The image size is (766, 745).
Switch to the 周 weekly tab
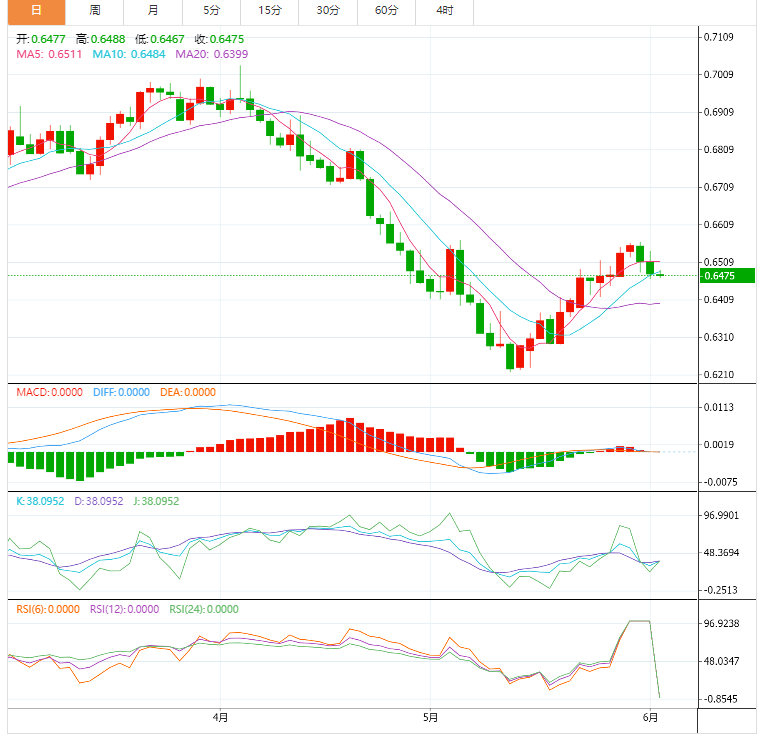(95, 11)
